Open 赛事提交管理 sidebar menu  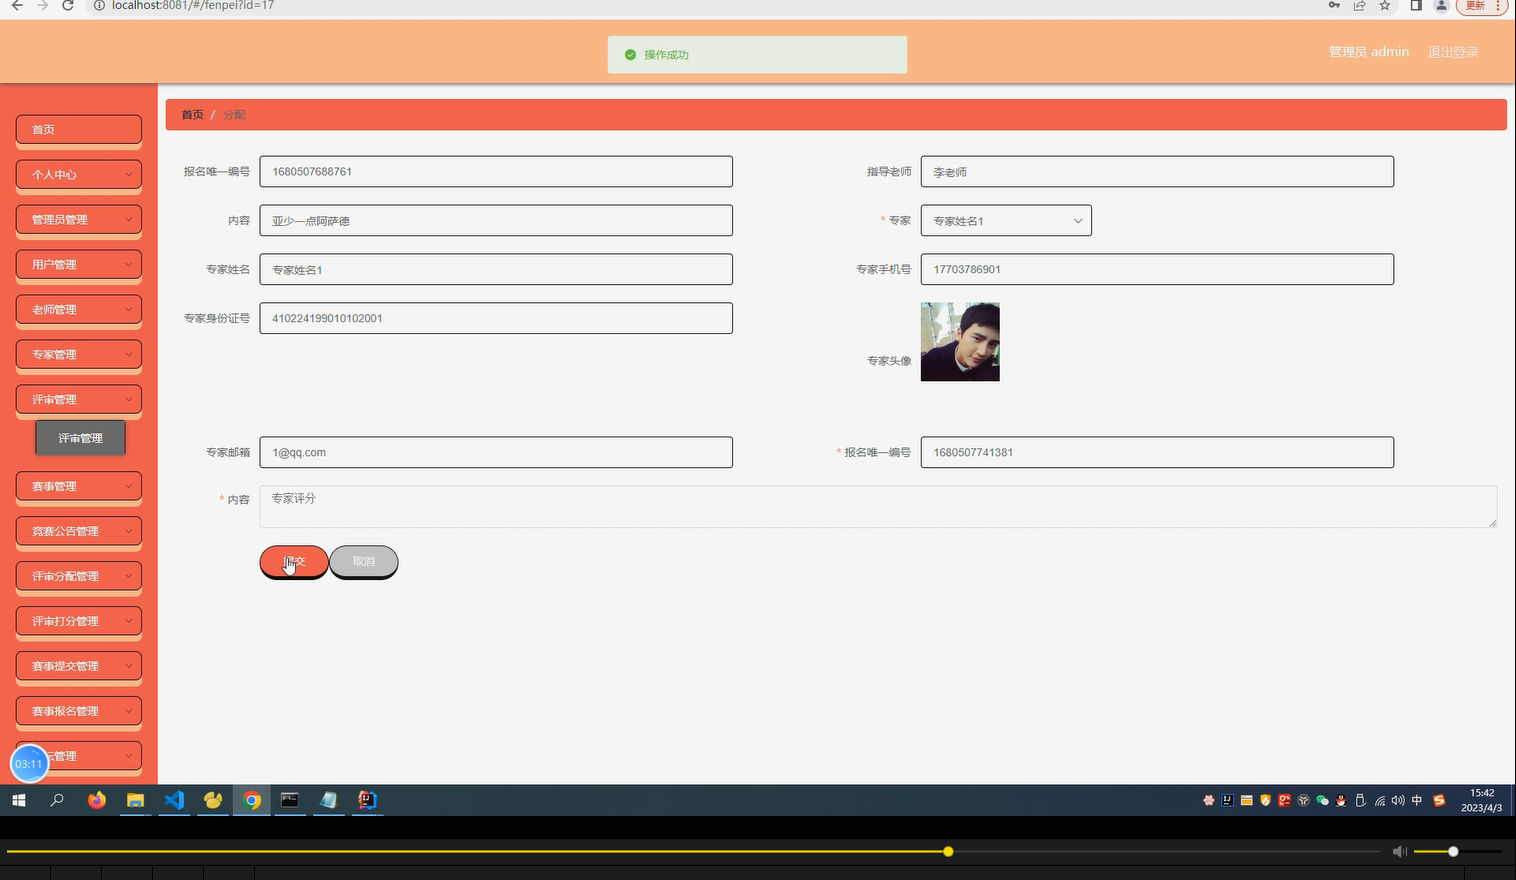(79, 666)
